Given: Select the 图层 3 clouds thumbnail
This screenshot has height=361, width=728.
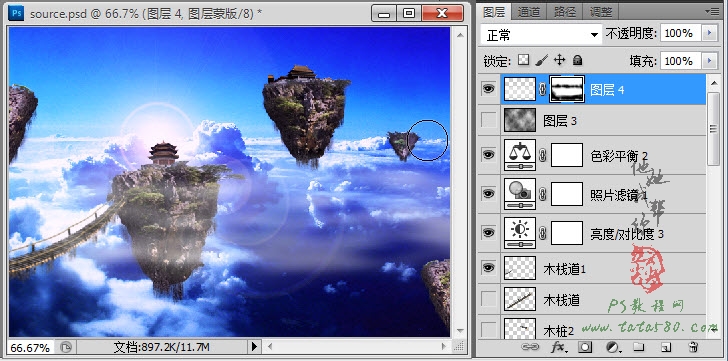Looking at the screenshot, I should pos(520,121).
